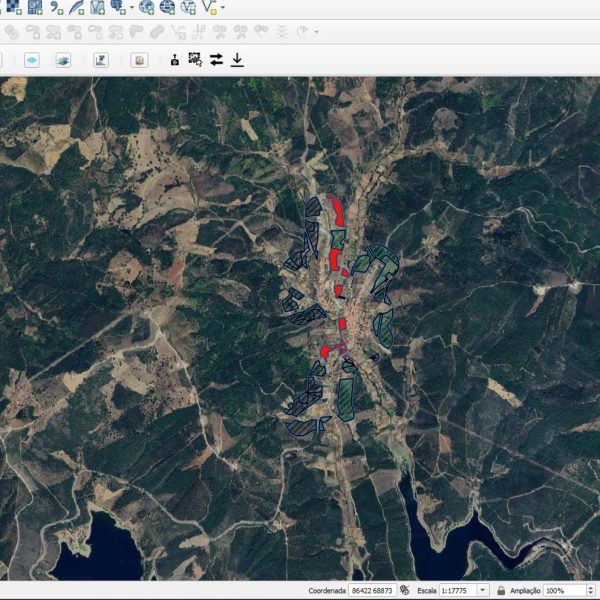600x600 pixels.
Task: Click the Add Mesh Layer icon
Action: (x=35, y=7)
